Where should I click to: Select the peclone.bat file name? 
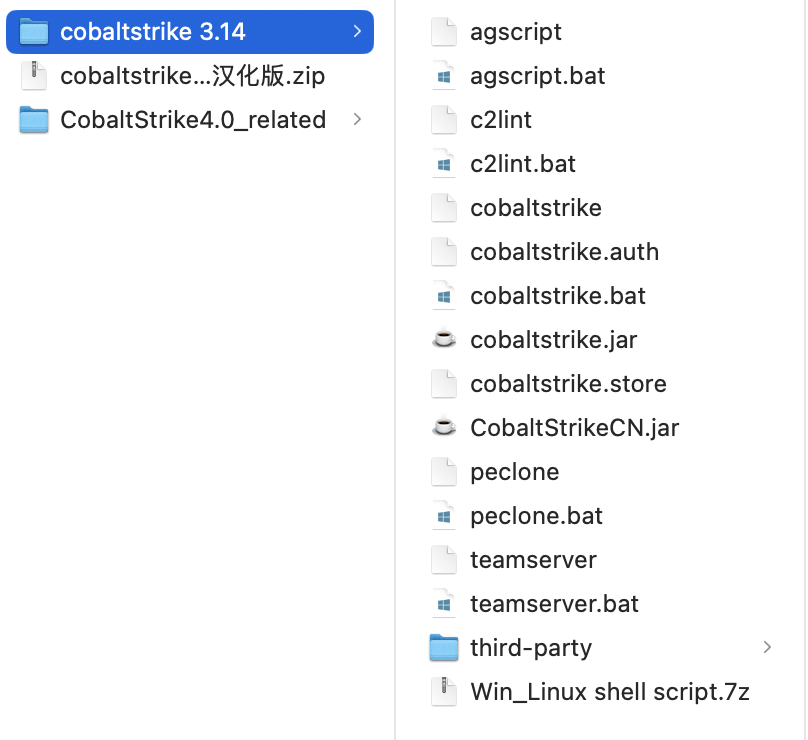[x=536, y=516]
